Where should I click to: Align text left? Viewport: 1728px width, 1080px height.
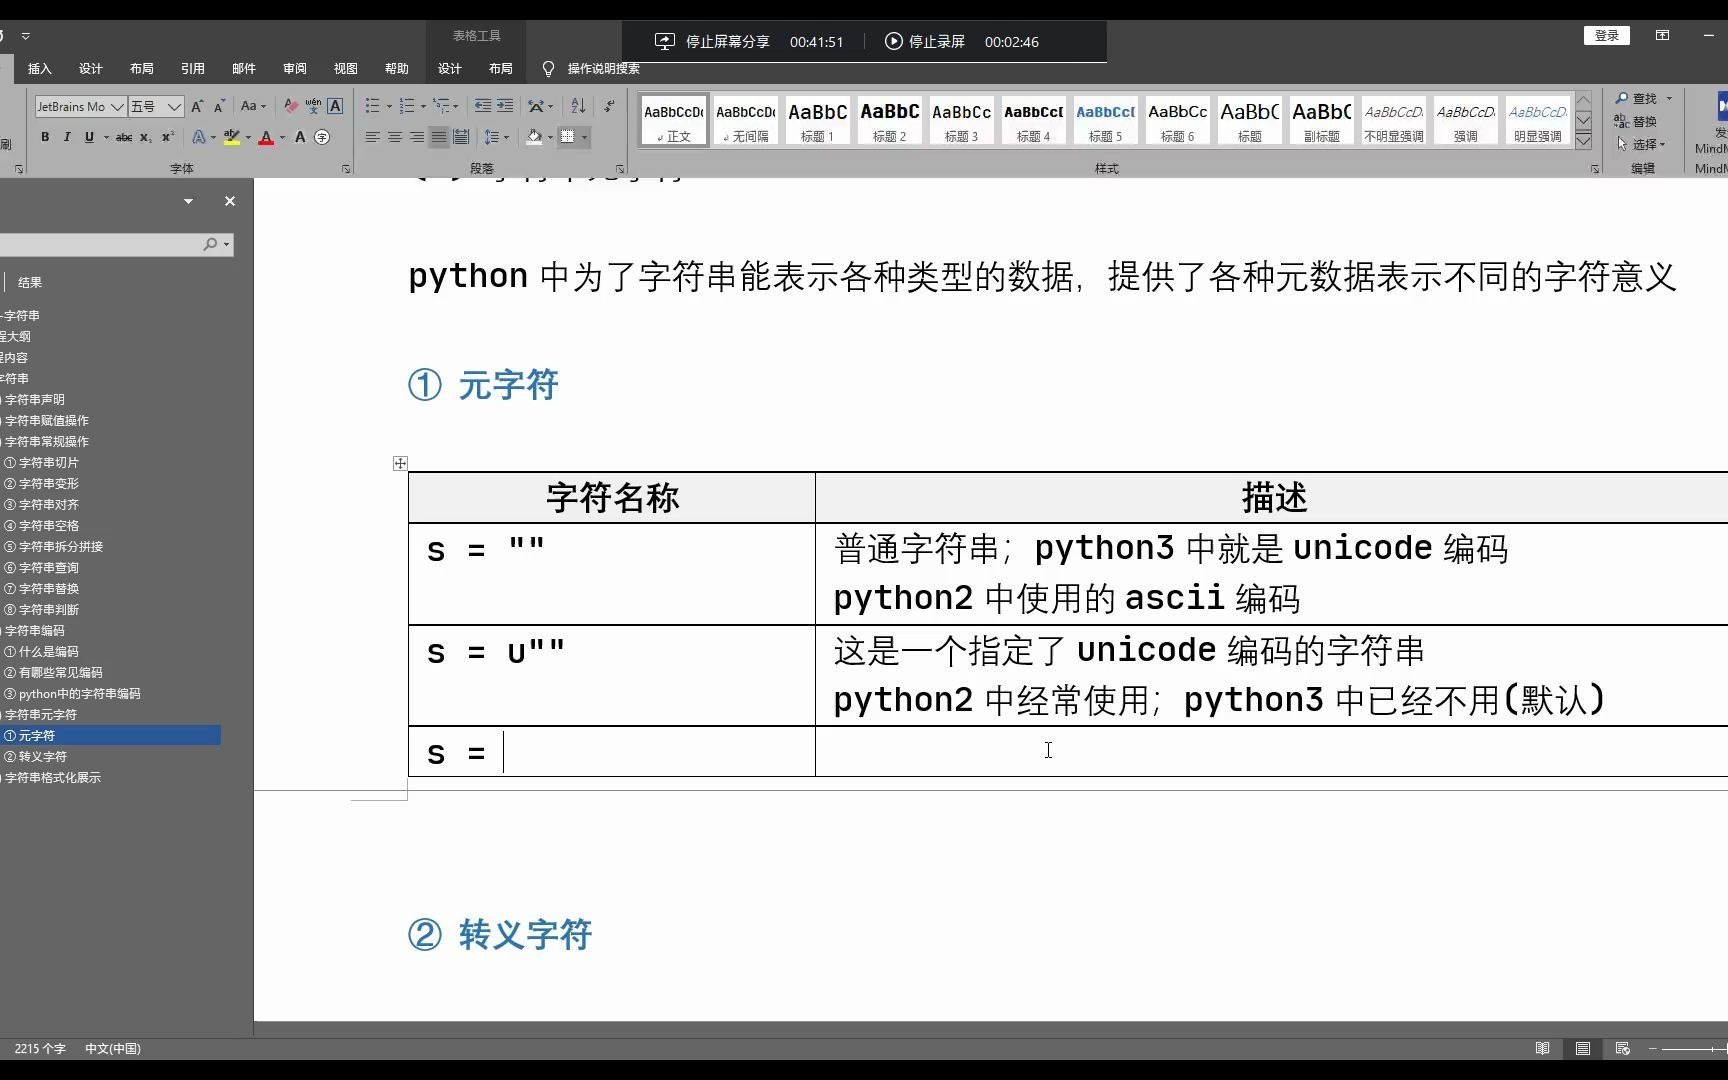373,137
